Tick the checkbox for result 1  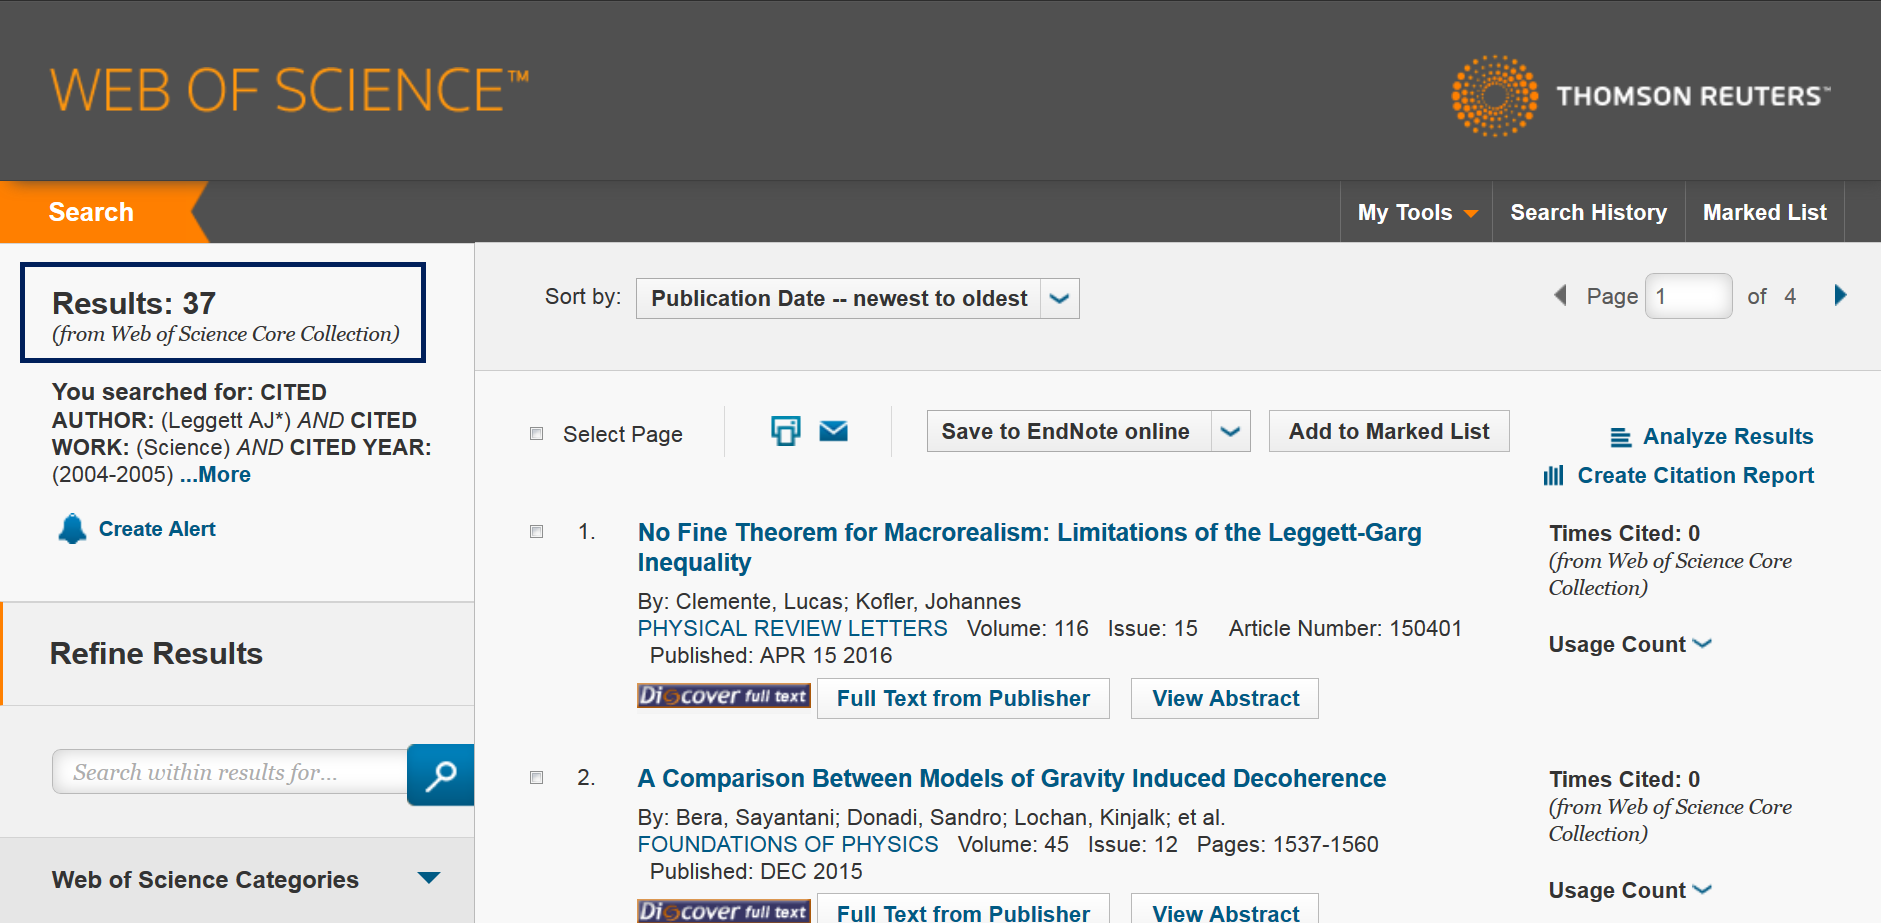[x=537, y=532]
